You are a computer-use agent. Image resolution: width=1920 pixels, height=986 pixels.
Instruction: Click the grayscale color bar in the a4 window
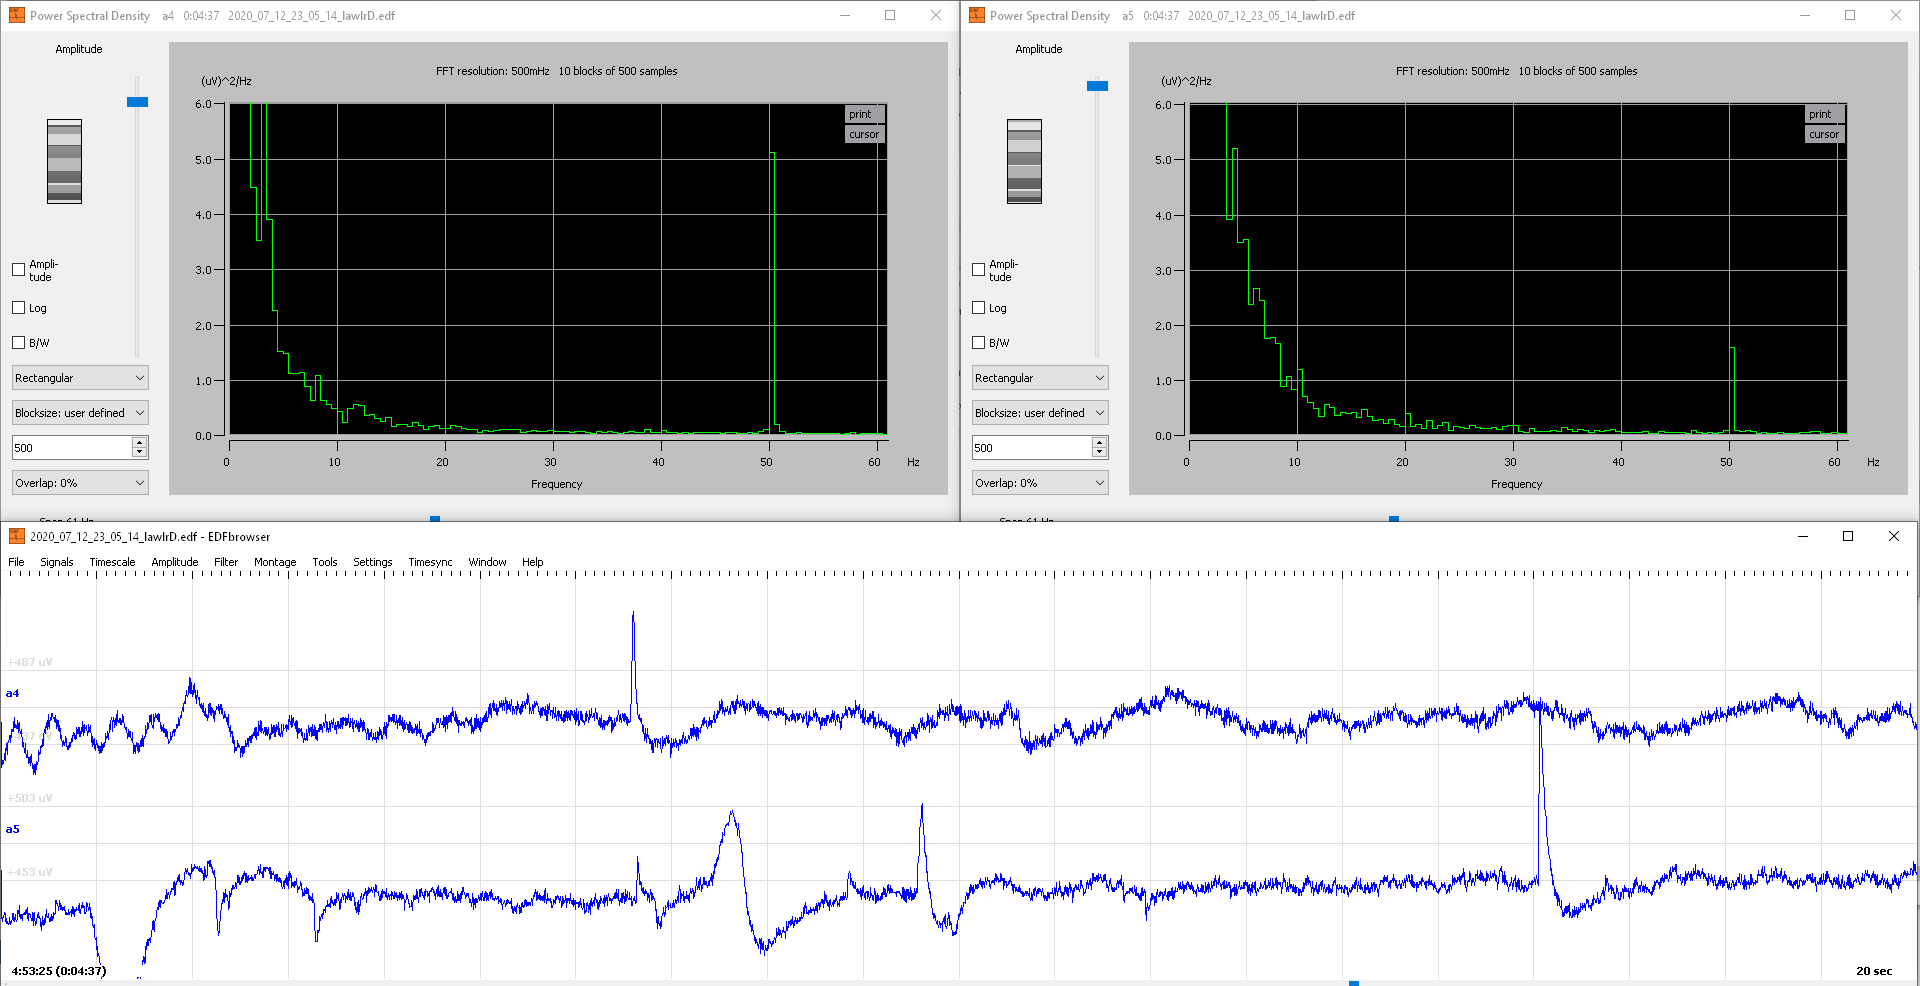coord(64,161)
